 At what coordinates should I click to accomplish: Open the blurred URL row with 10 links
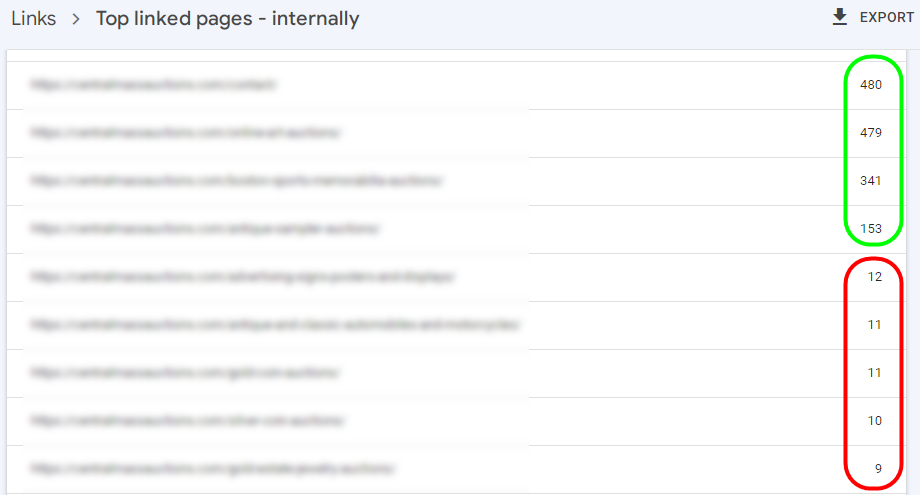pyautogui.click(x=456, y=421)
